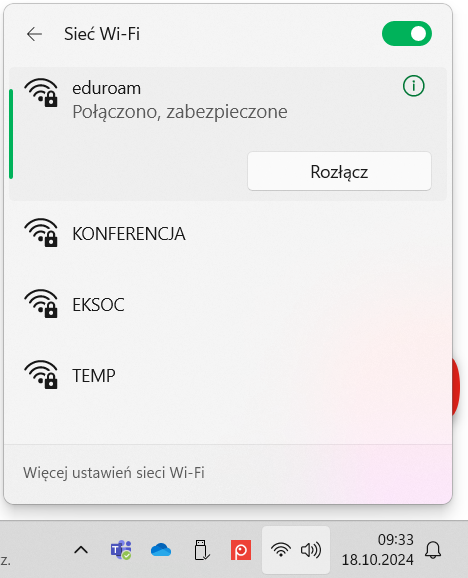468x578 pixels.
Task: Click the taskbar volume speaker icon
Action: click(x=311, y=550)
